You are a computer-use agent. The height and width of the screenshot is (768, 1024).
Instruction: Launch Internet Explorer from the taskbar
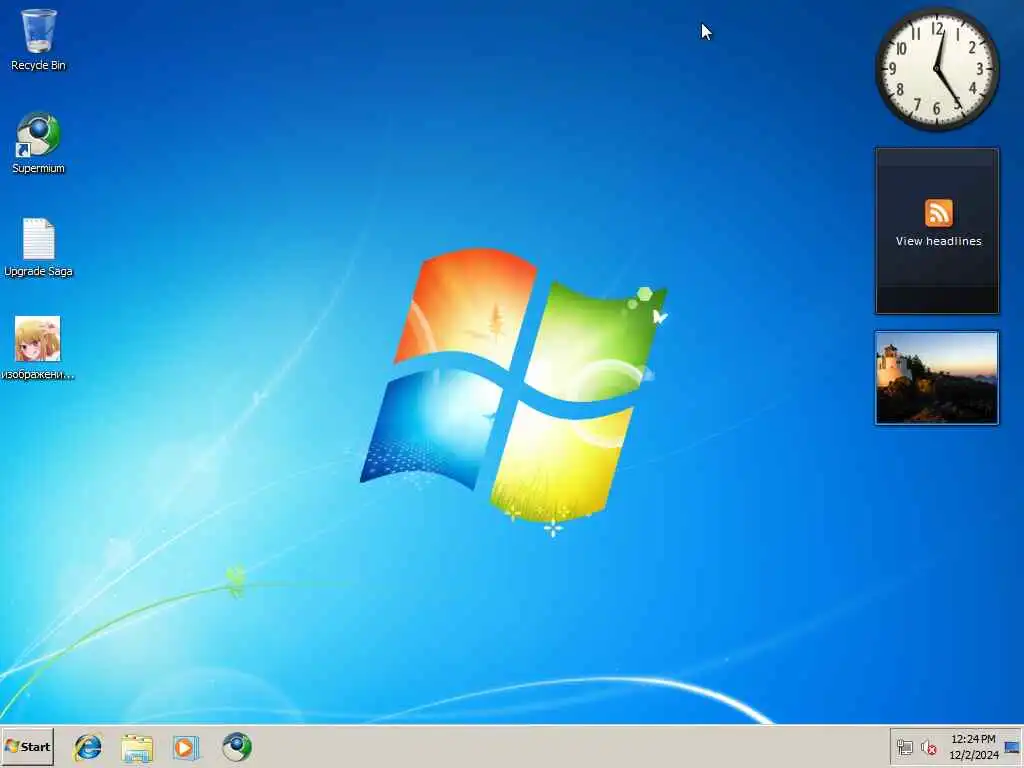pyautogui.click(x=88, y=747)
